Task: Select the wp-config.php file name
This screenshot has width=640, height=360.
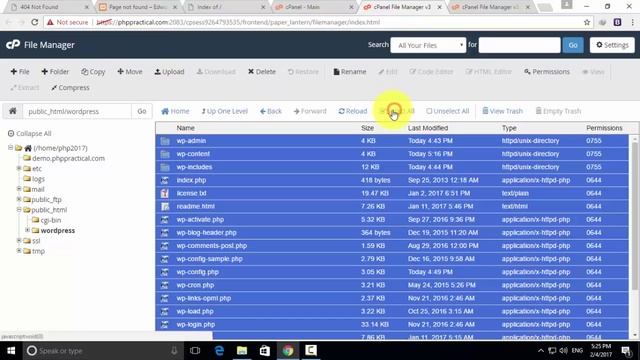Action: pyautogui.click(x=198, y=272)
